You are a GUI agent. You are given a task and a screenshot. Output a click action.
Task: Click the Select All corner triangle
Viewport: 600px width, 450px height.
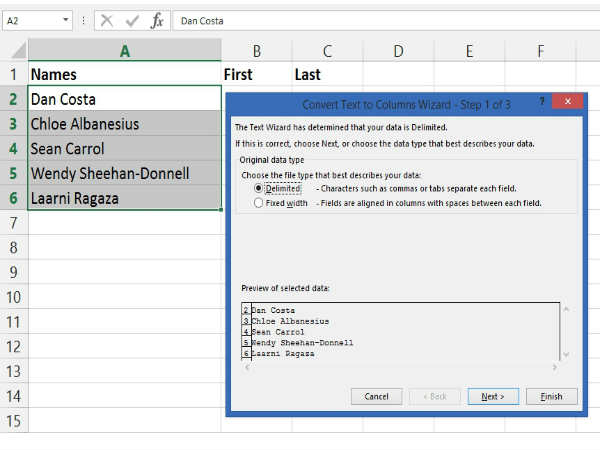click(14, 50)
